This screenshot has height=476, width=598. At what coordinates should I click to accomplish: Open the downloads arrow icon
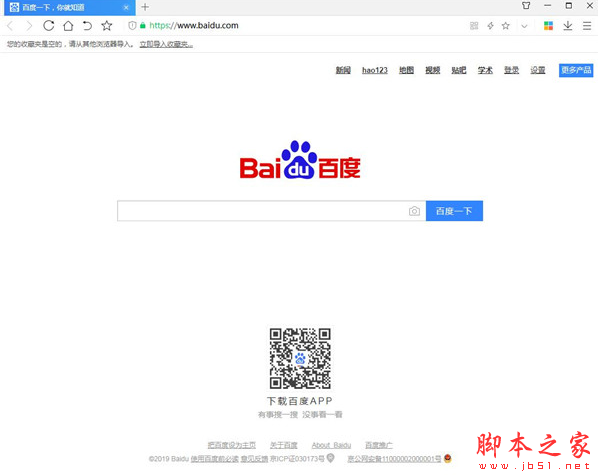tap(567, 26)
